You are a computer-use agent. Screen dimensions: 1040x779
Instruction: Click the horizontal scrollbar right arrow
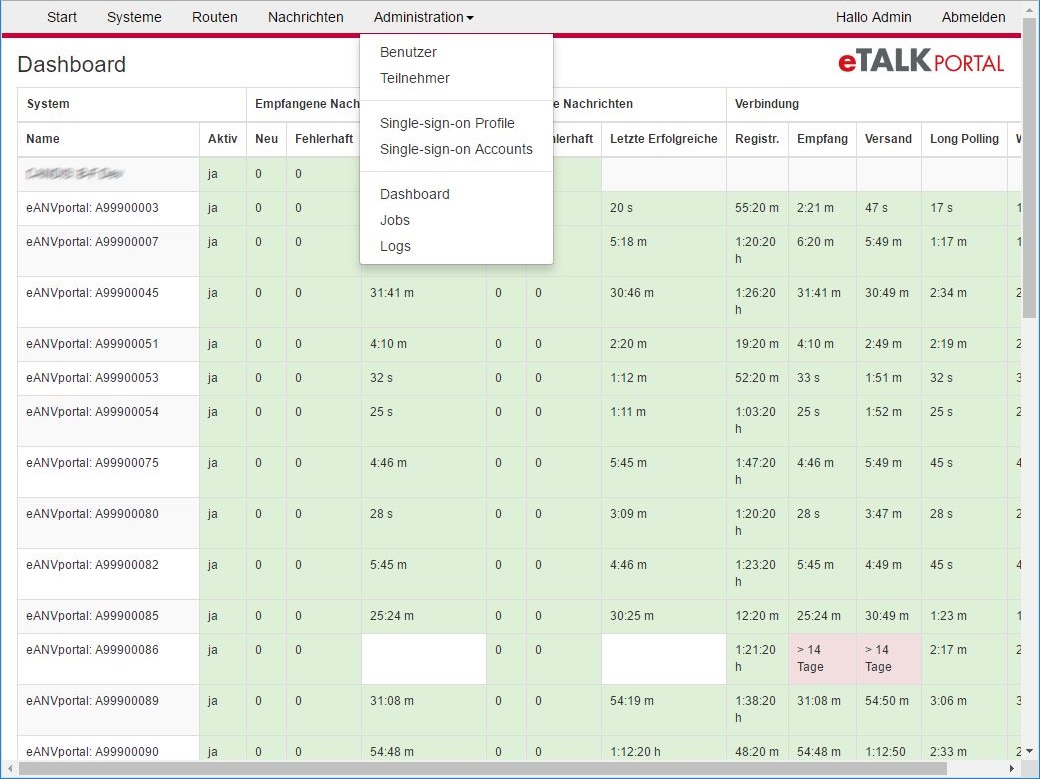pyautogui.click(x=1013, y=768)
